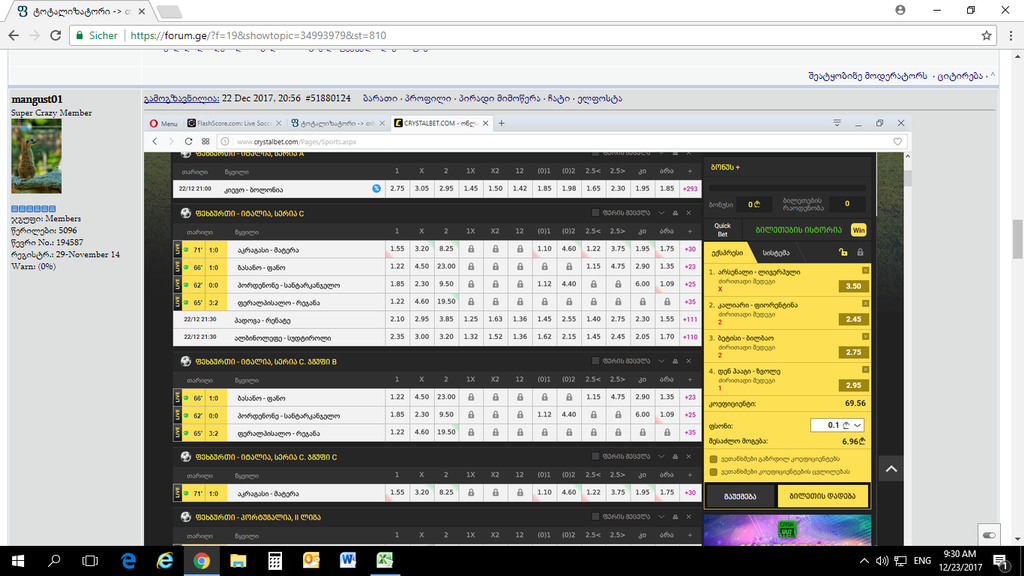Open ბილეთების ისტორია ticket history

point(798,230)
